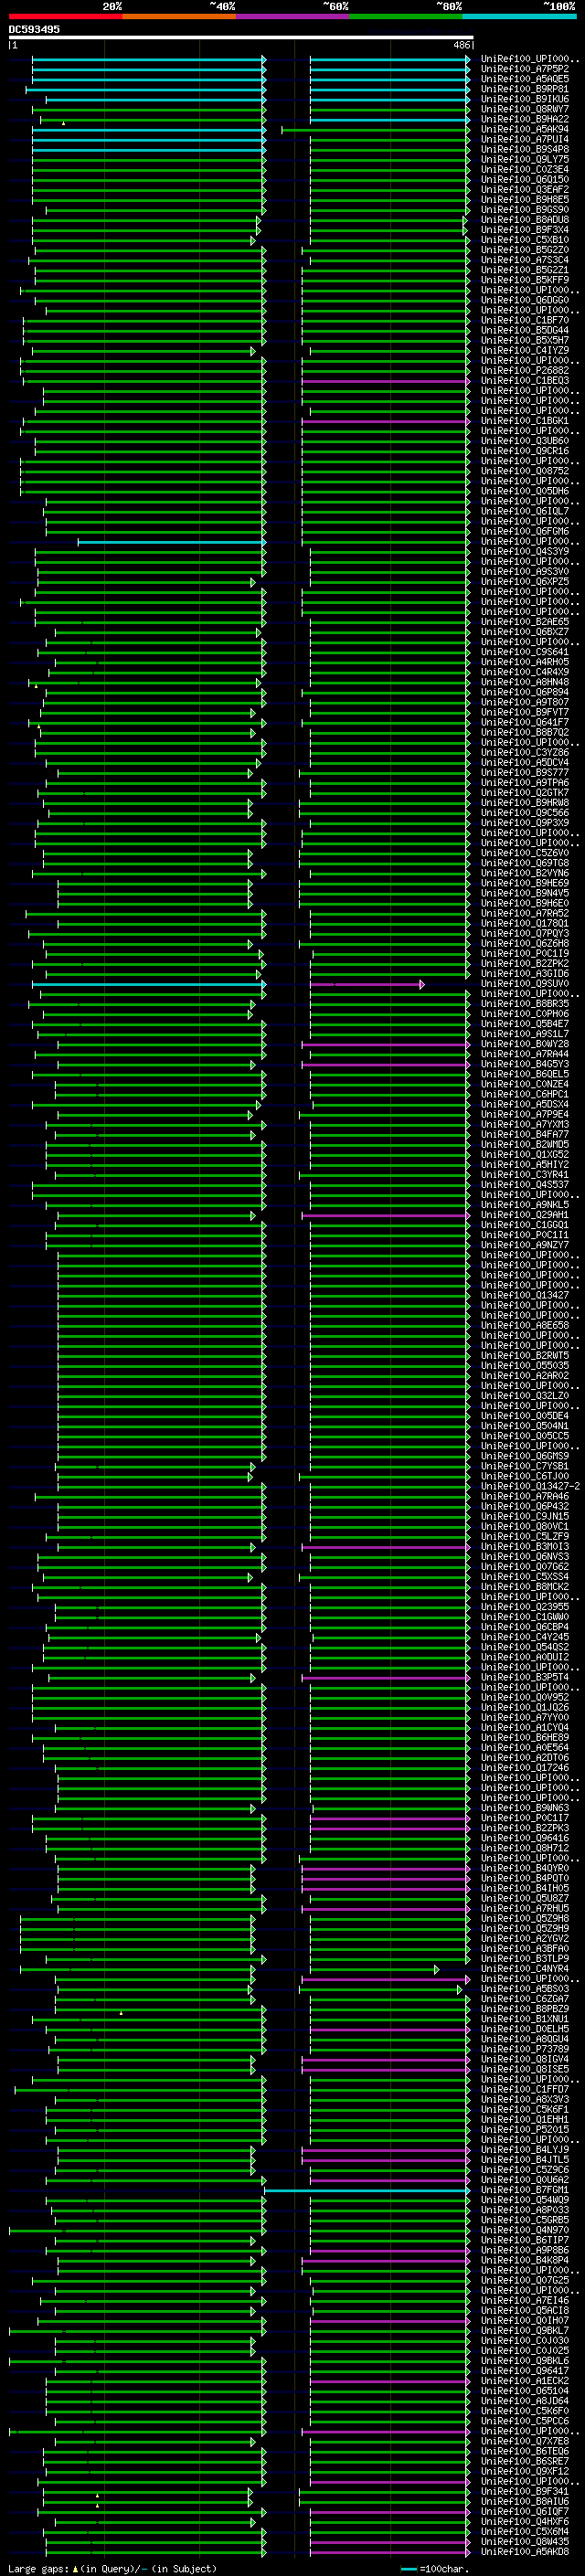The width and height of the screenshot is (585, 2576).
Task: Click label UniRef100_Q3UB60
Action: [525, 440]
